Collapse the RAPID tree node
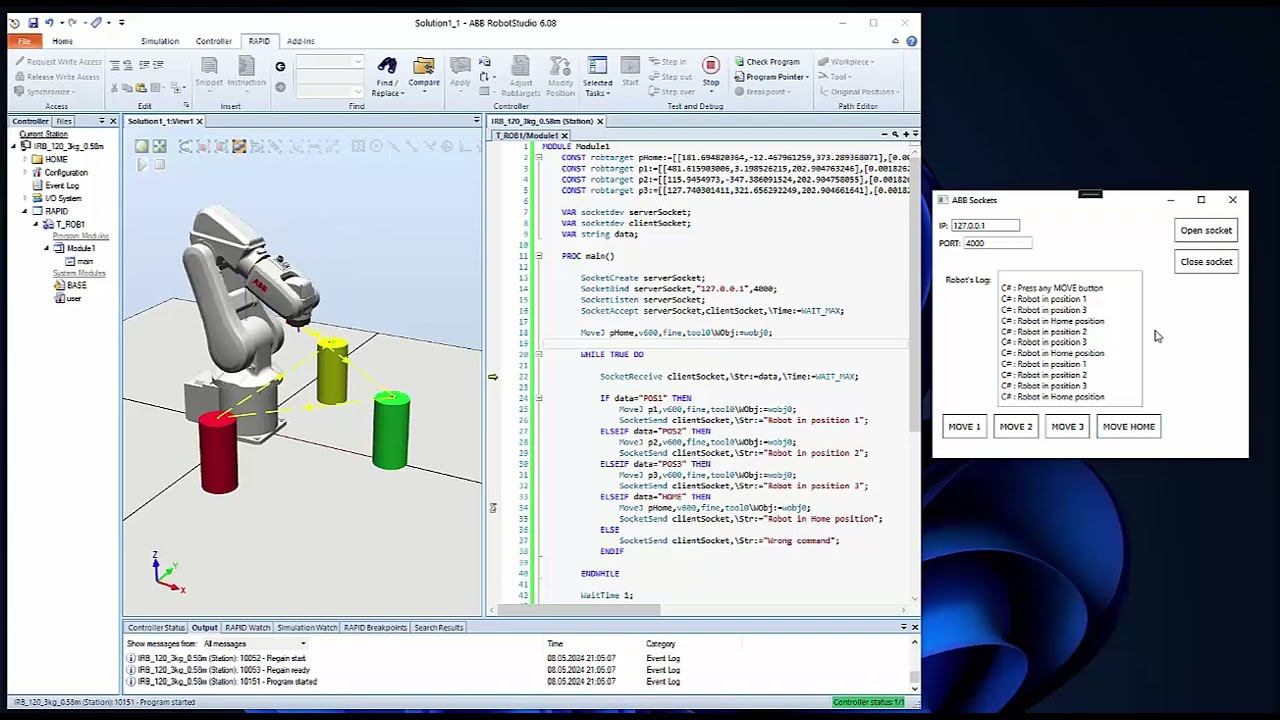Image resolution: width=1280 pixels, height=720 pixels. pyautogui.click(x=25, y=211)
